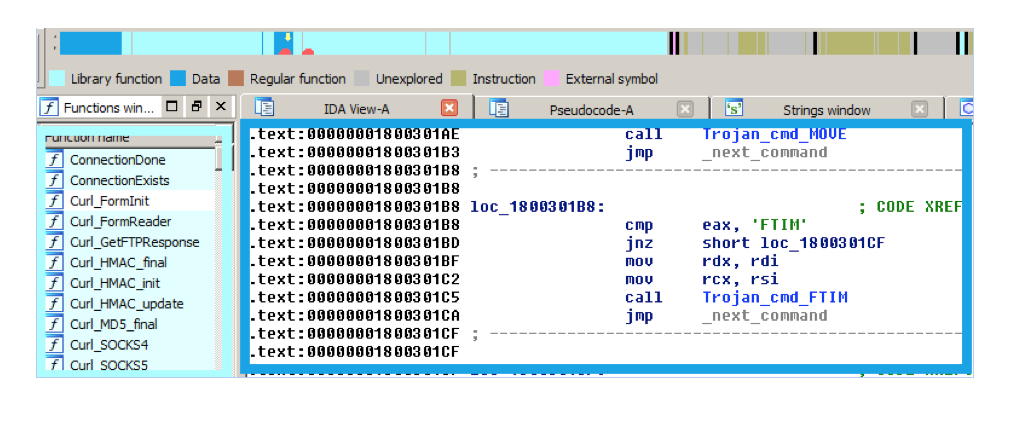1009x428 pixels.
Task: Click function icon beside ConnectionDone
Action: pyautogui.click(x=54, y=159)
